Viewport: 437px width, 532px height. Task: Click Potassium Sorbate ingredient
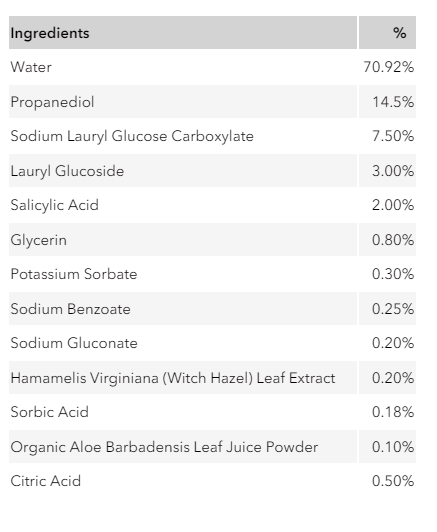(74, 274)
